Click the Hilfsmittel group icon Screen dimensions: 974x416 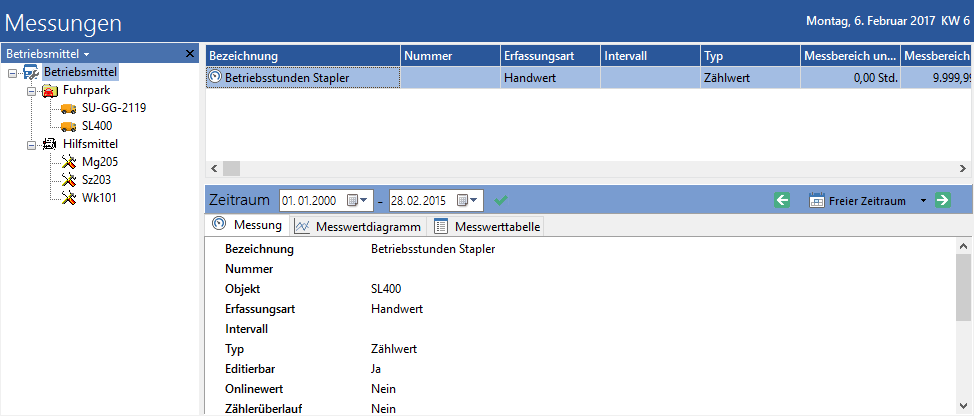(50, 145)
